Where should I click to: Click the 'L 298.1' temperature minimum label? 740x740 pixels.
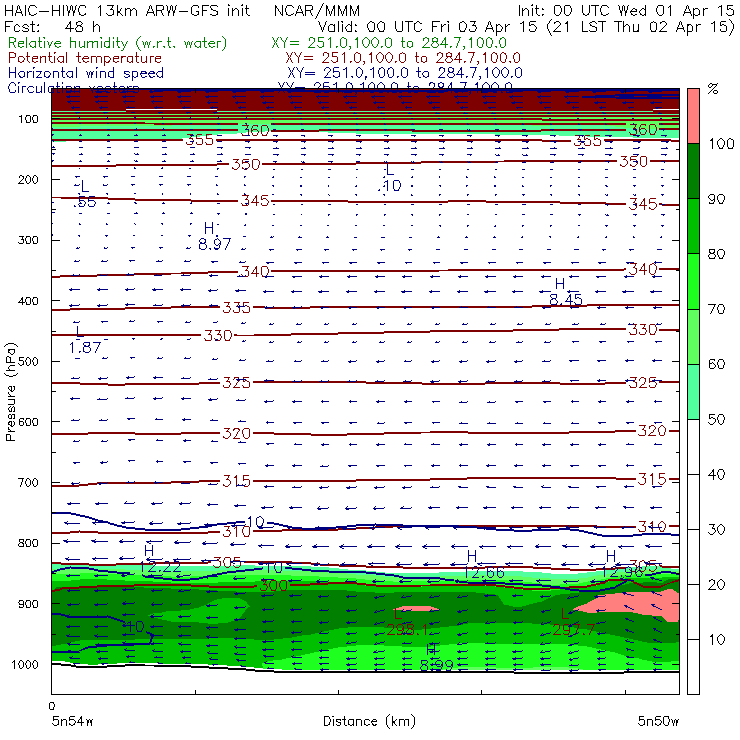[x=406, y=622]
